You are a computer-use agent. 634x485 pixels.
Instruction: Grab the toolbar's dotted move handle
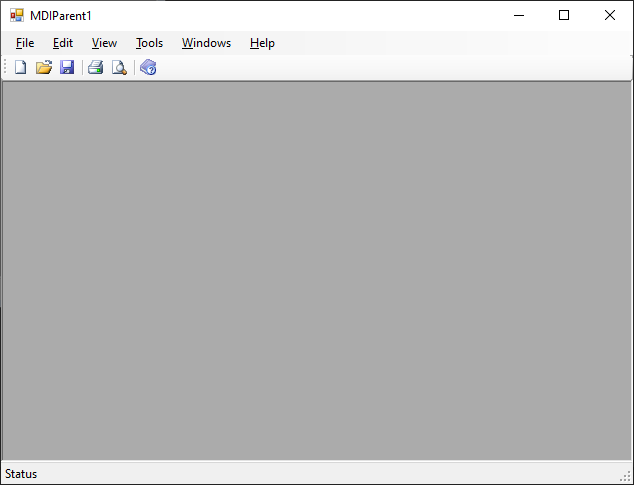click(x=6, y=68)
